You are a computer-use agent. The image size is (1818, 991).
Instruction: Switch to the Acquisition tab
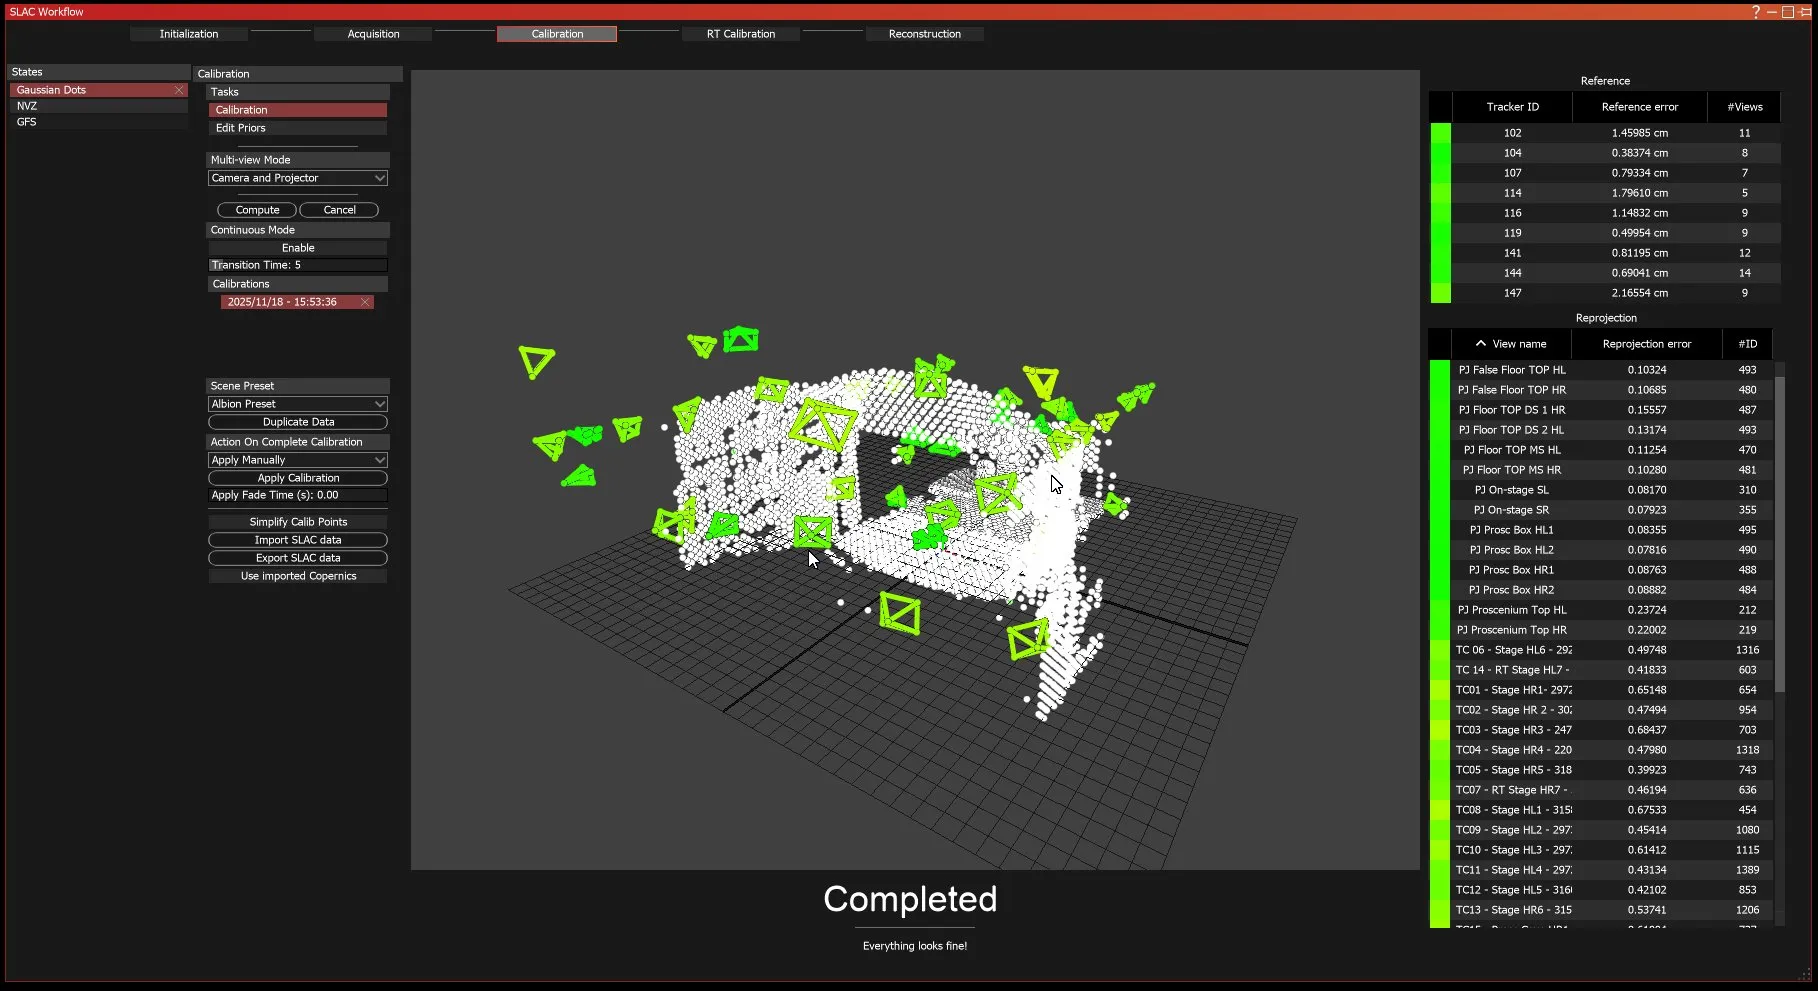(x=373, y=34)
